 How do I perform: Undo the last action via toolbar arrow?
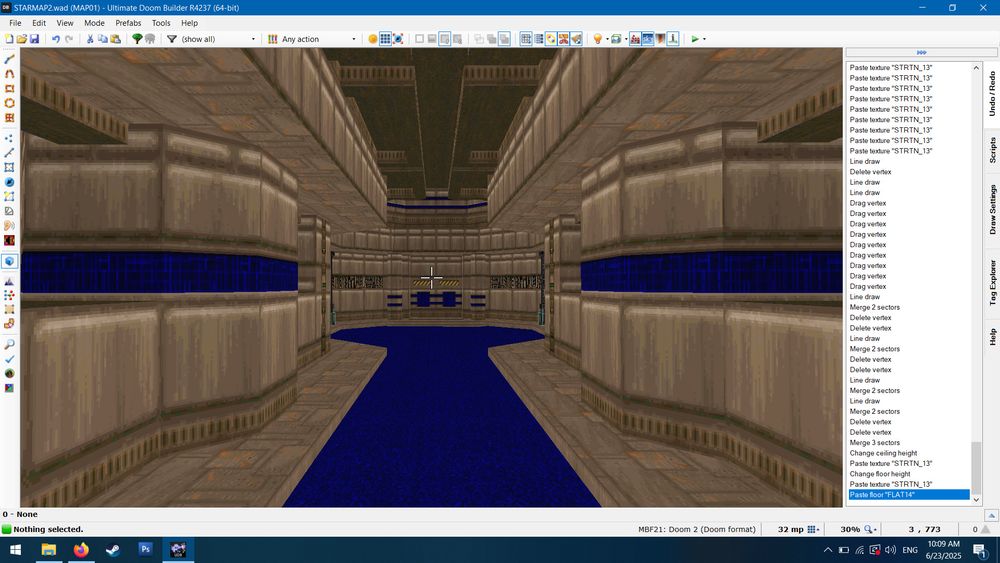point(56,39)
